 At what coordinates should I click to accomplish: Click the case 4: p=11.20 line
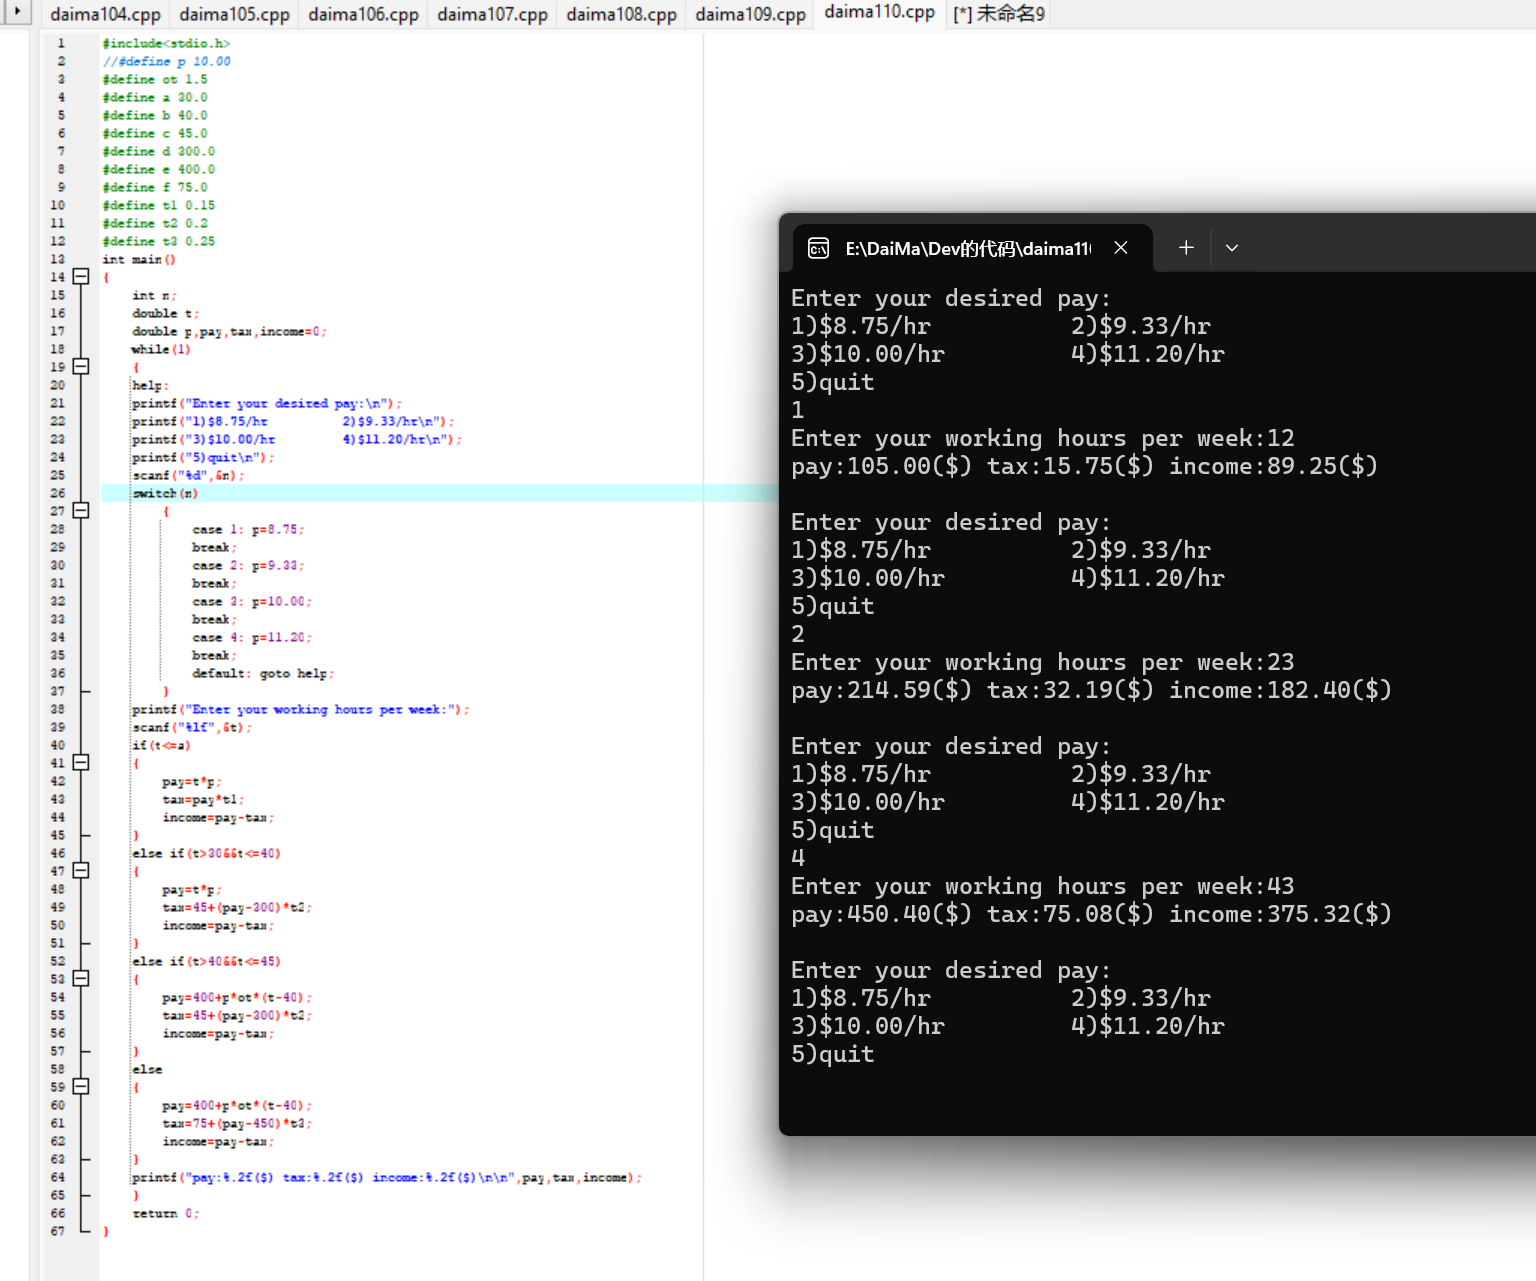point(252,637)
